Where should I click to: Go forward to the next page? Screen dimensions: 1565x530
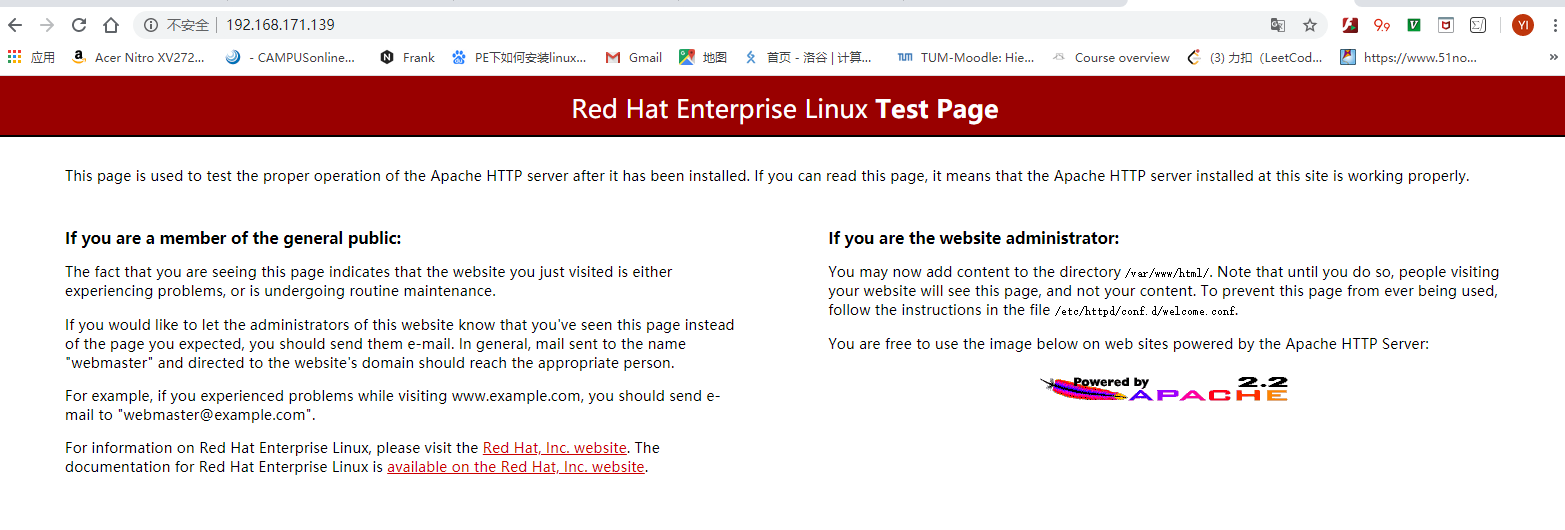click(x=46, y=25)
